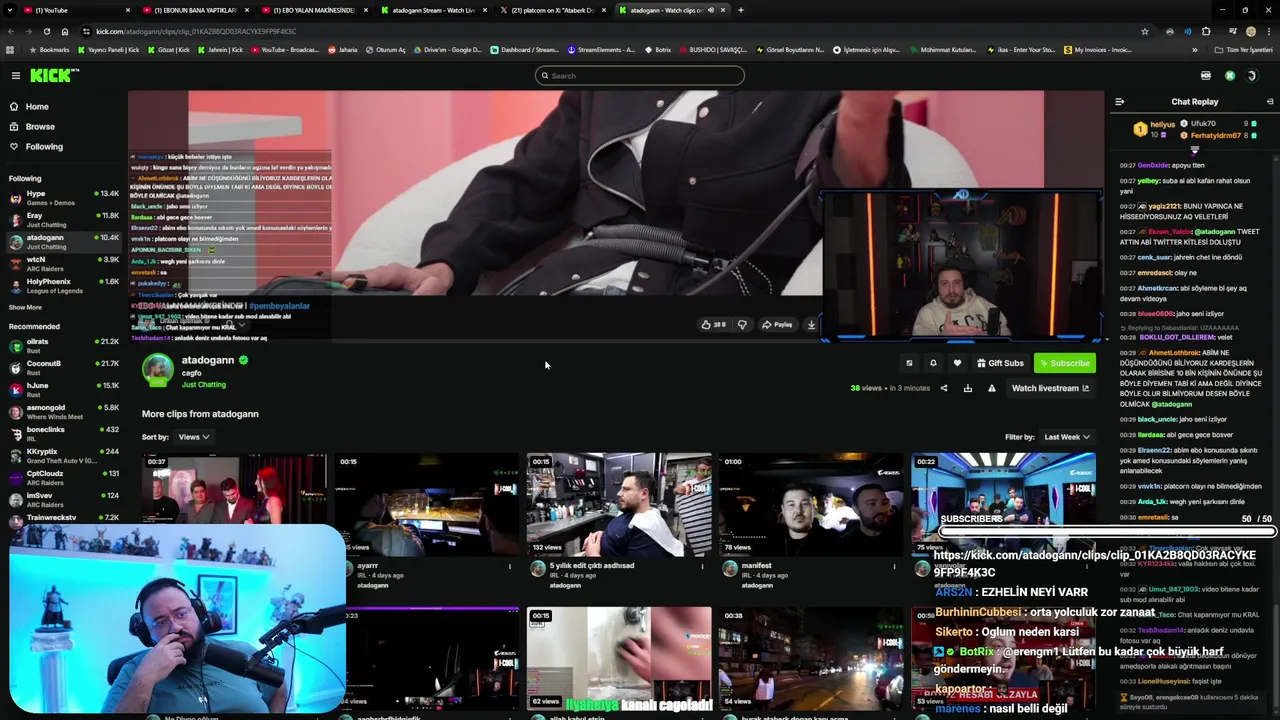Open options menu for ayarrr clip
The width and height of the screenshot is (1280, 720).
click(x=510, y=566)
